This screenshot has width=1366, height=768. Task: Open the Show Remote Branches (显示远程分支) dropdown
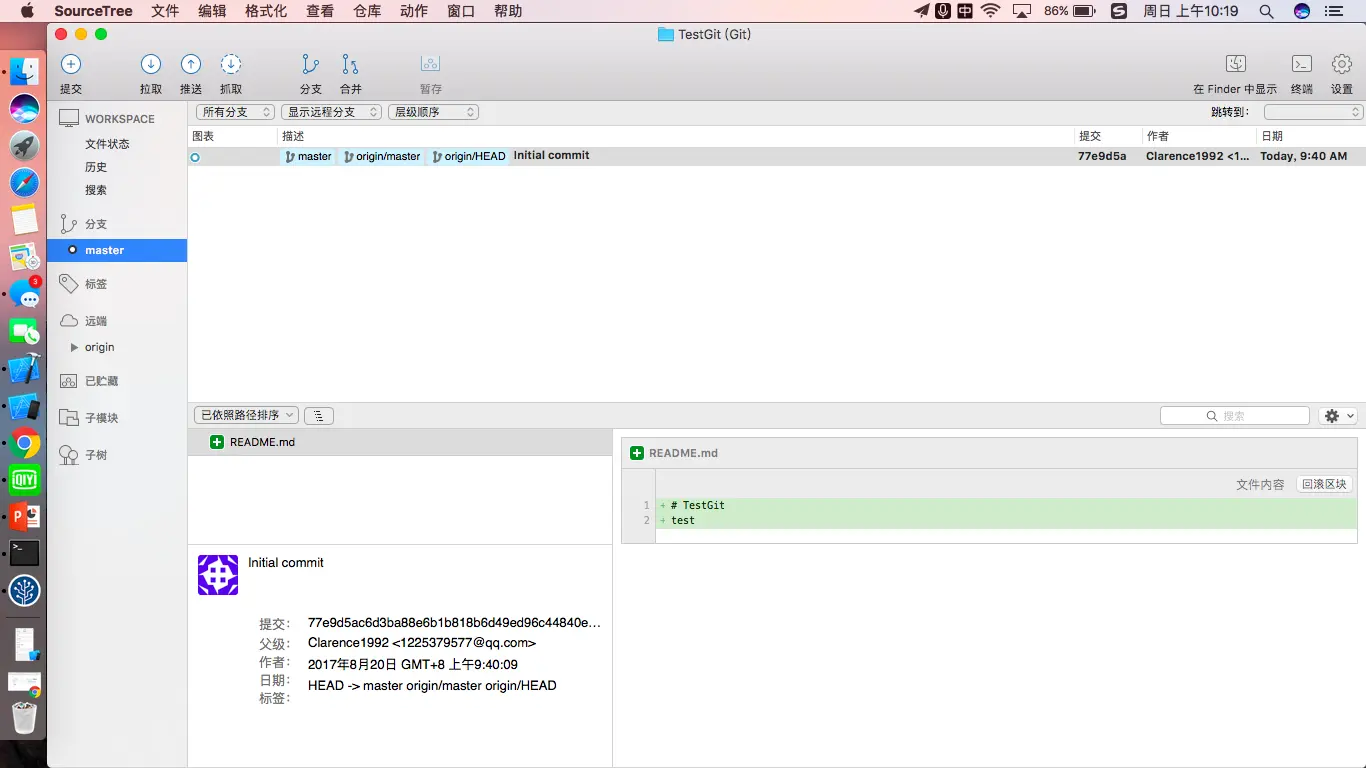(x=331, y=112)
